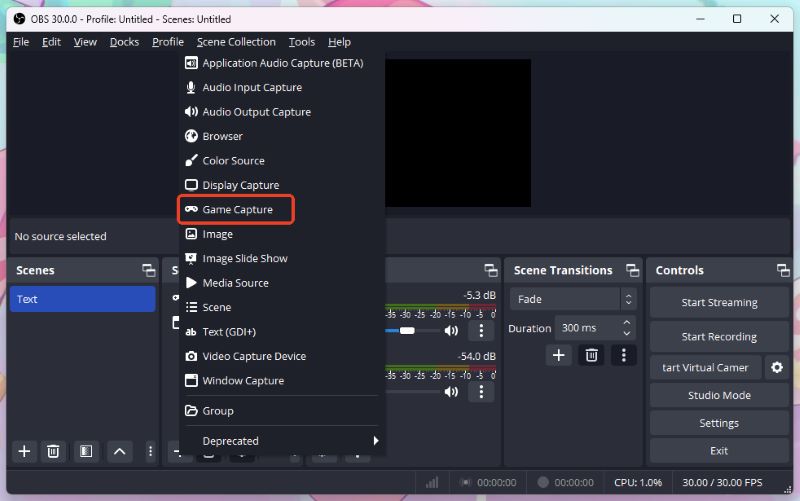The height and width of the screenshot is (501, 800).
Task: Click the paintbrush icon next to Color Source
Action: coord(191,161)
